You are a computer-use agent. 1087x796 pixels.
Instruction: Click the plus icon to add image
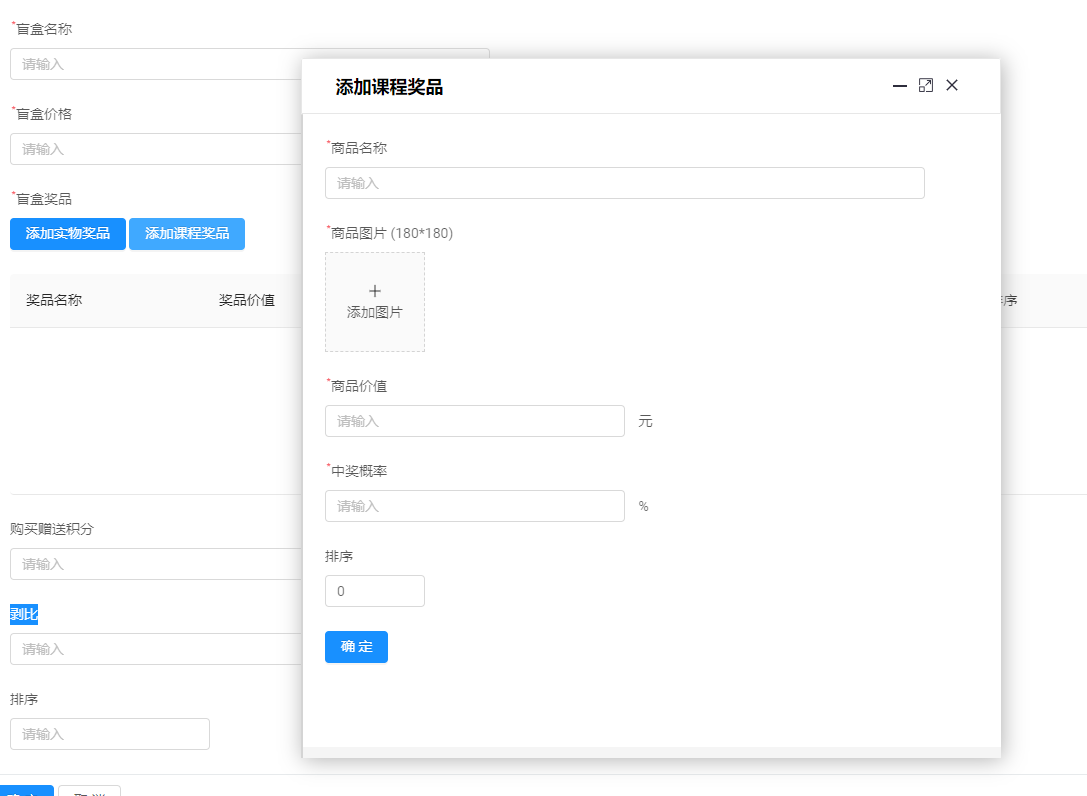pyautogui.click(x=375, y=291)
